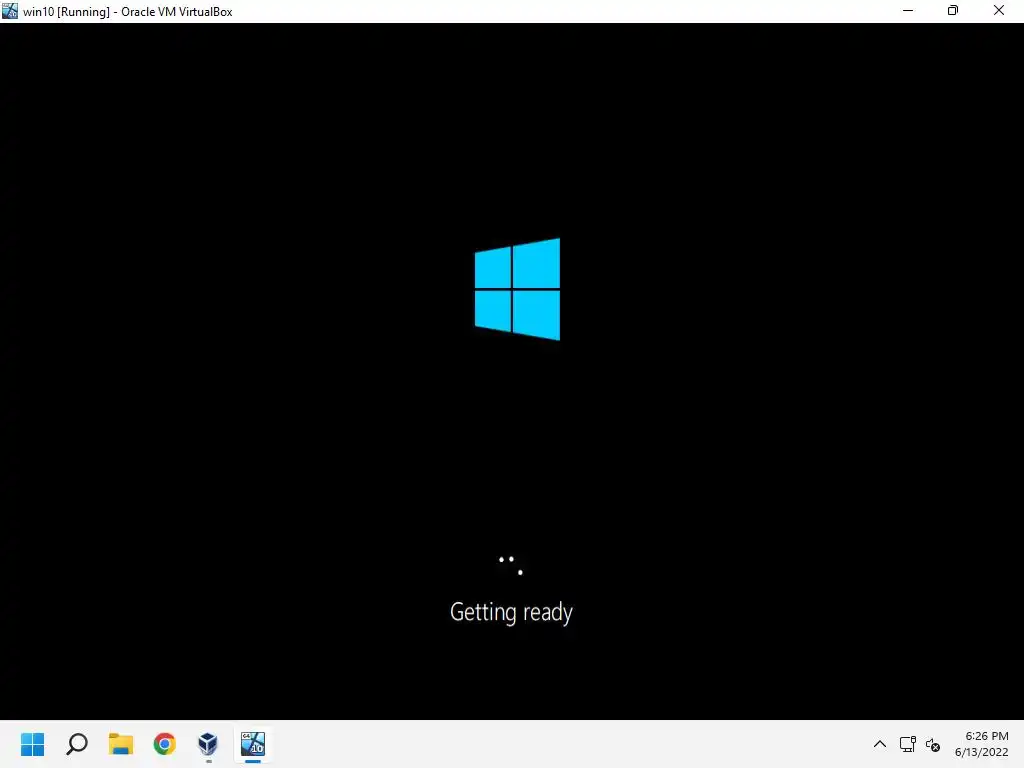1024x768 pixels.
Task: Click the Windows logo in the VM
Action: coord(517,289)
